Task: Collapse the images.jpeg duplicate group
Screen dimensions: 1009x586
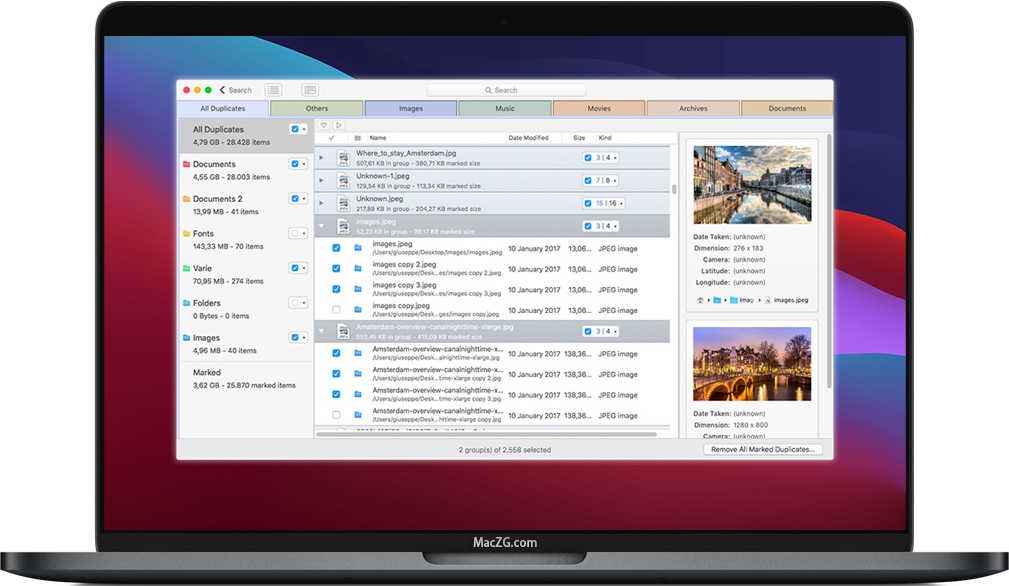Action: (321, 224)
